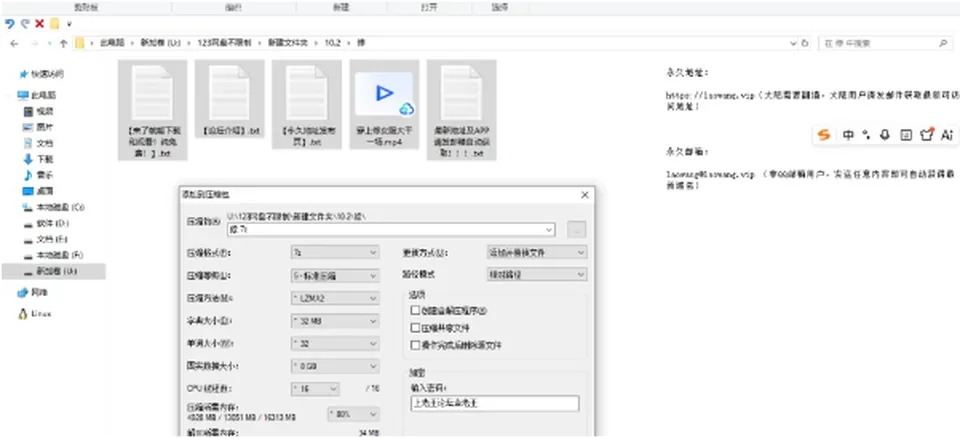Viewport: 960px width, 438px height.
Task: Open the word size dropdown showing 32
Action: (335, 344)
